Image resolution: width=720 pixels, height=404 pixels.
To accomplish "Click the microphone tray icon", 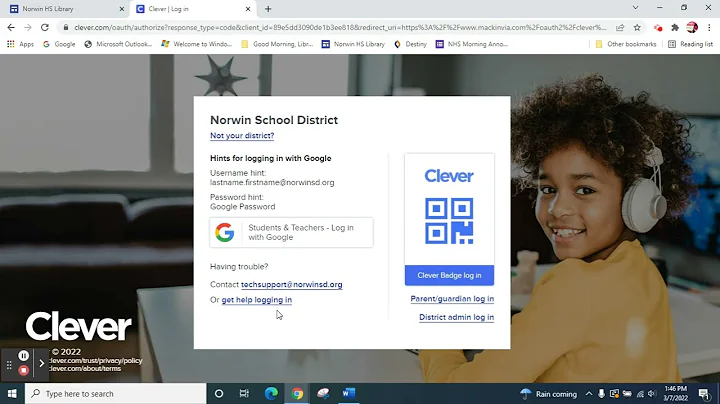I will pyautogui.click(x=601, y=394).
